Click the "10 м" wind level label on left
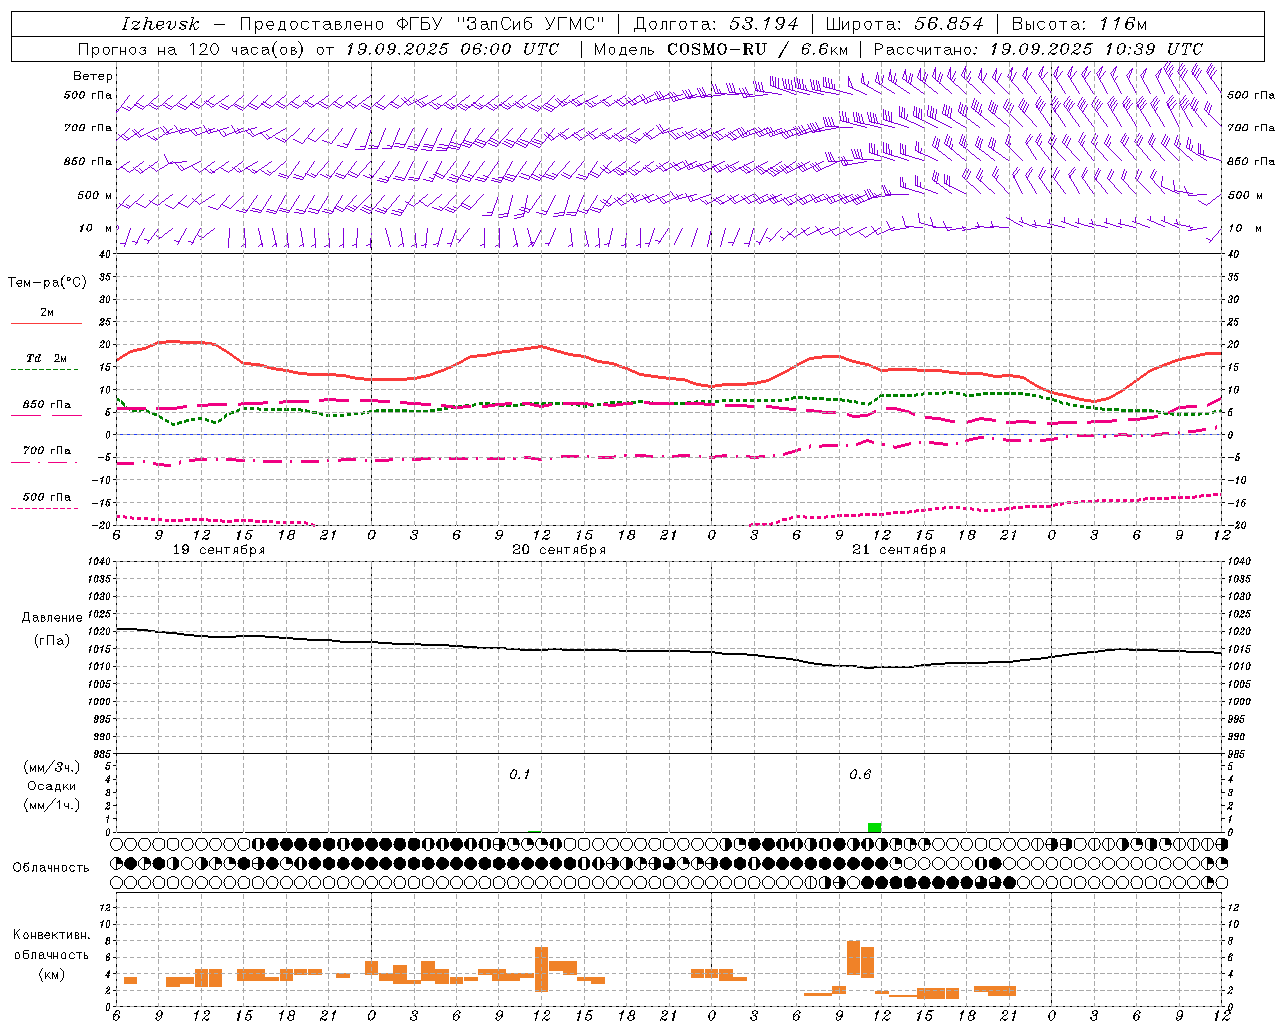The height and width of the screenshot is (1024, 1280). [96, 229]
